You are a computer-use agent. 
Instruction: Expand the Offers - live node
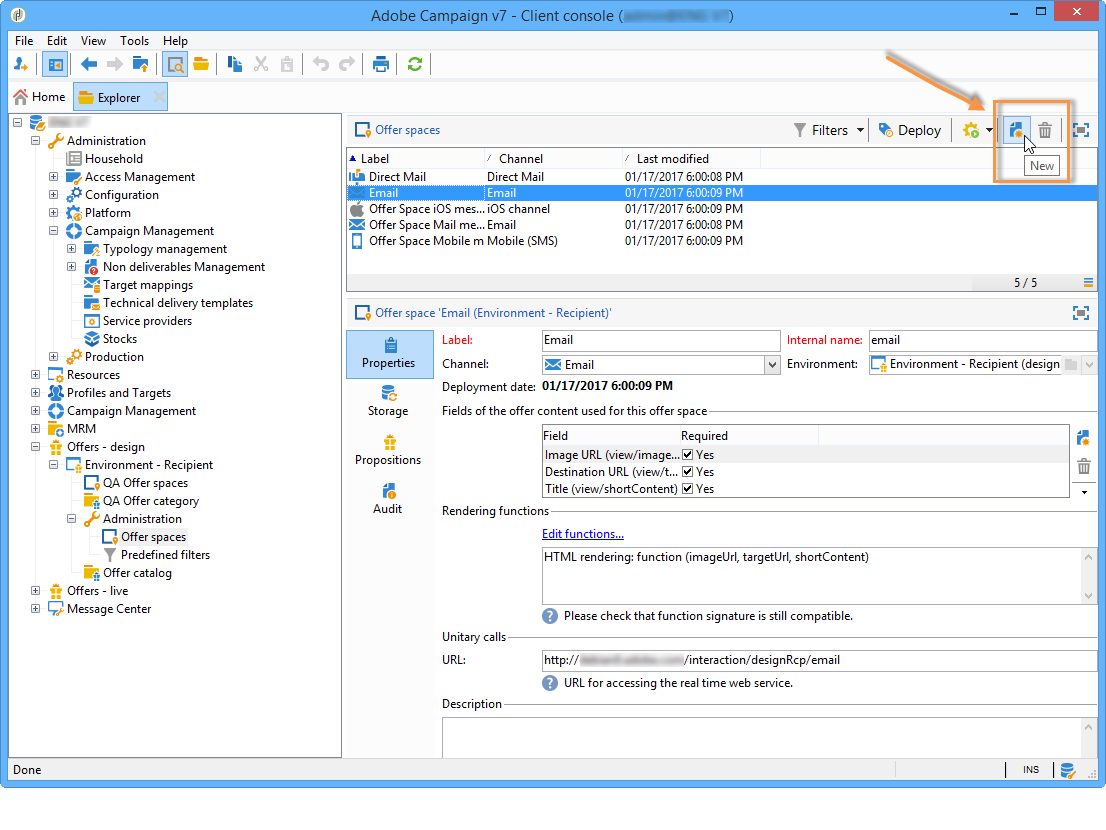tap(35, 590)
